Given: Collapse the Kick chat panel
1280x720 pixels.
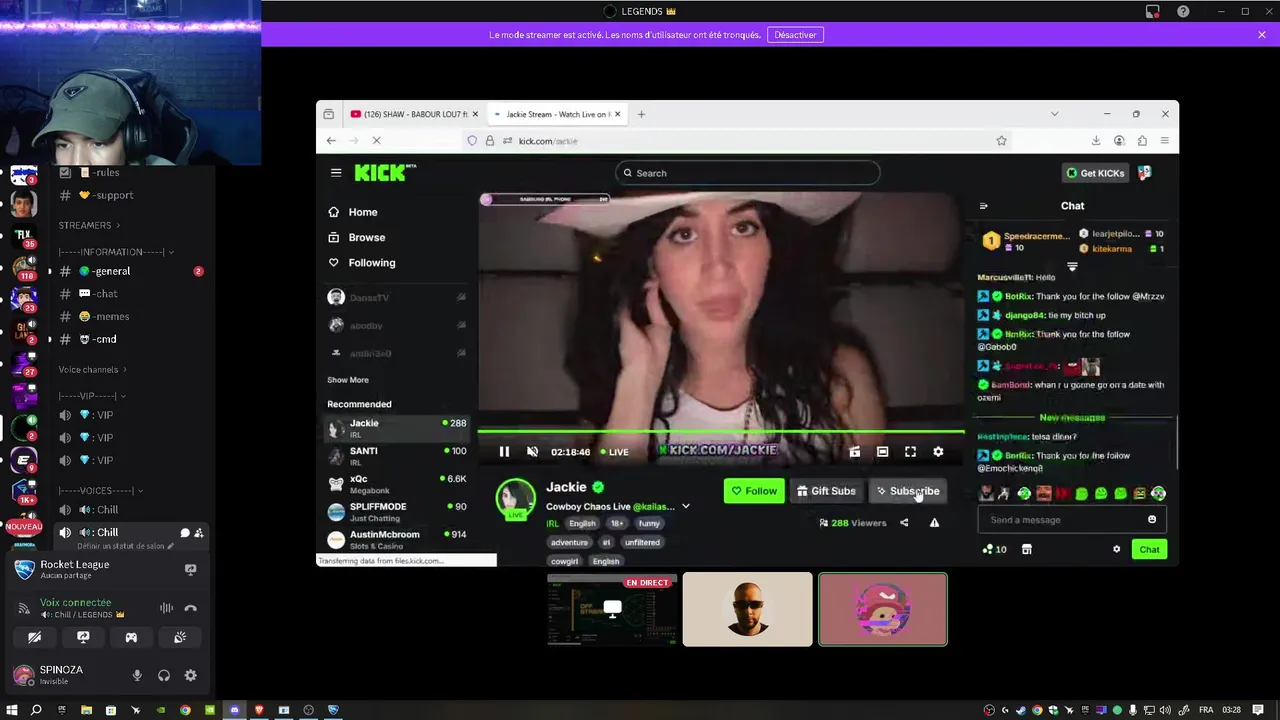Looking at the screenshot, I should coord(983,206).
